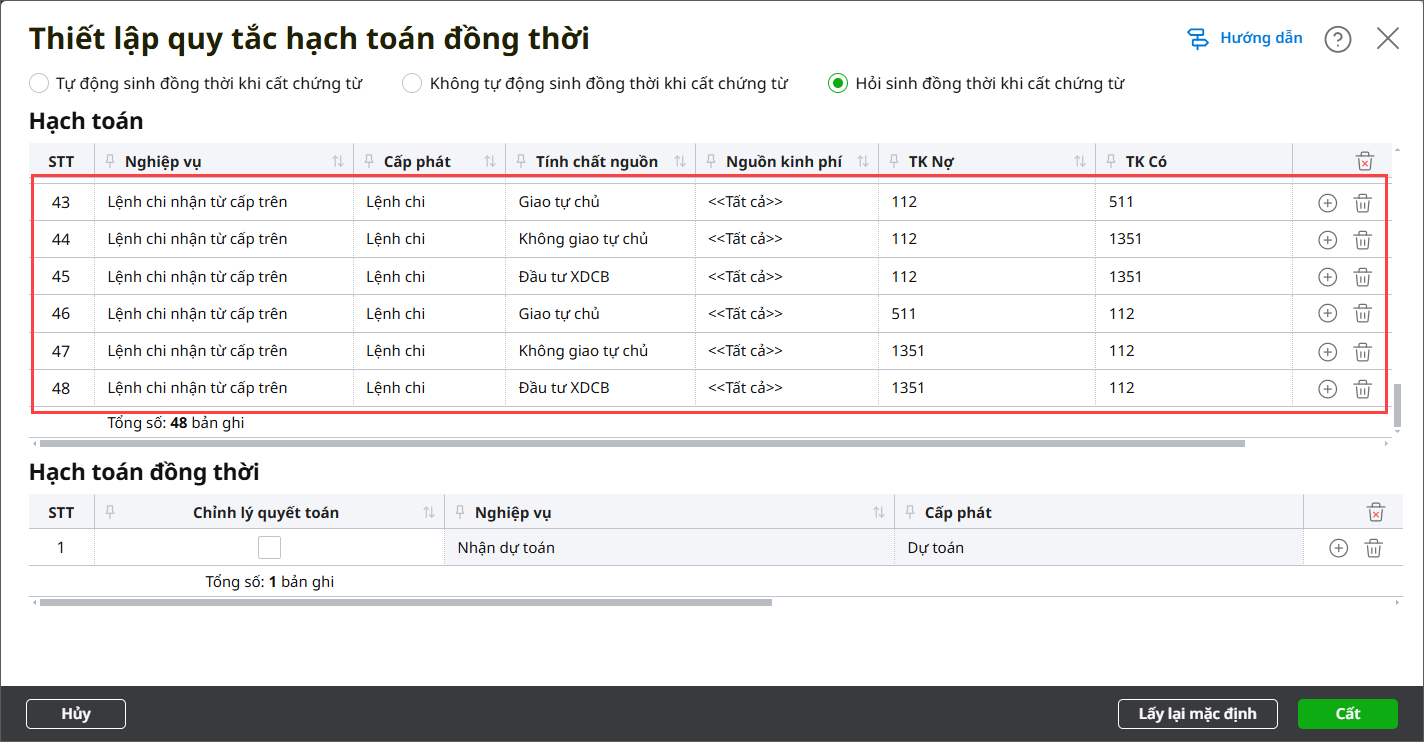
Task: Select Đầu tư XDCB cell in row 45
Action: pyautogui.click(x=601, y=277)
